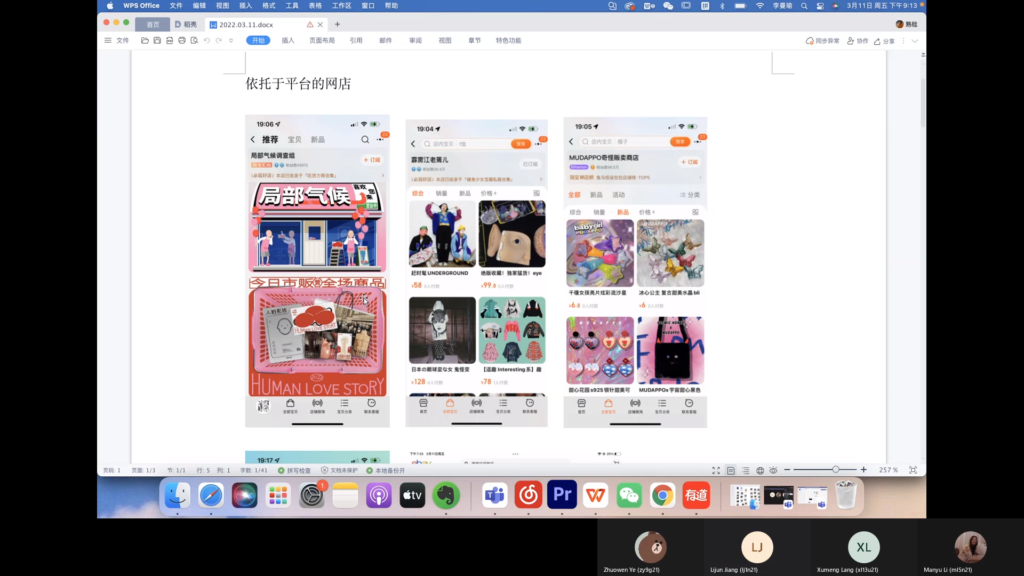
Task: Open the 特色功能 ribbon tab
Action: [508, 40]
